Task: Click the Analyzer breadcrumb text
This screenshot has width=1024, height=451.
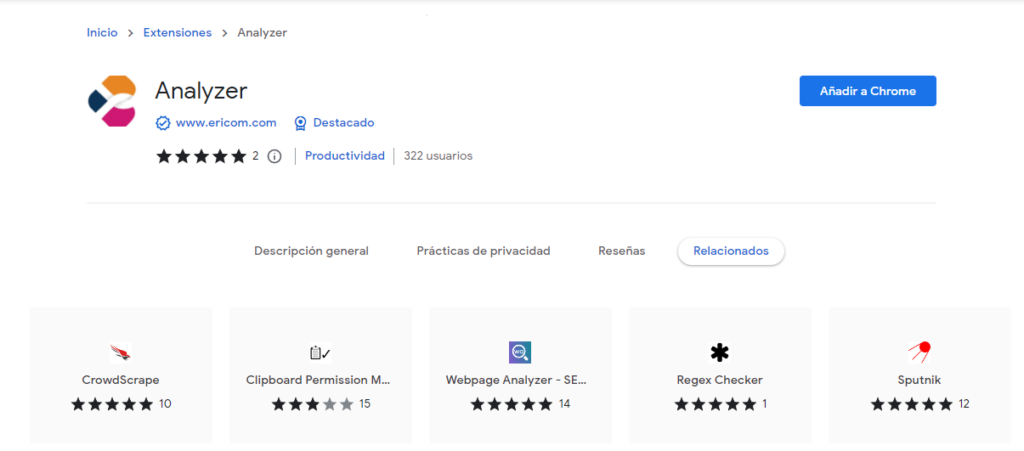Action: 262,33
